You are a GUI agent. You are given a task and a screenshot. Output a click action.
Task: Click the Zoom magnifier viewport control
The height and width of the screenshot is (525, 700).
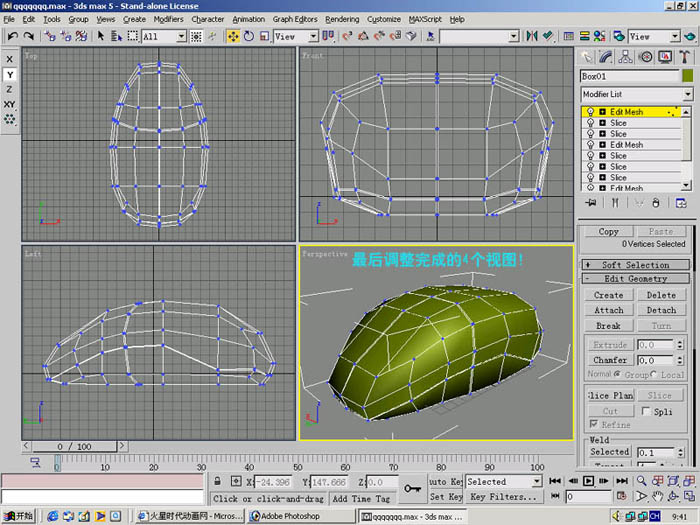click(641, 481)
